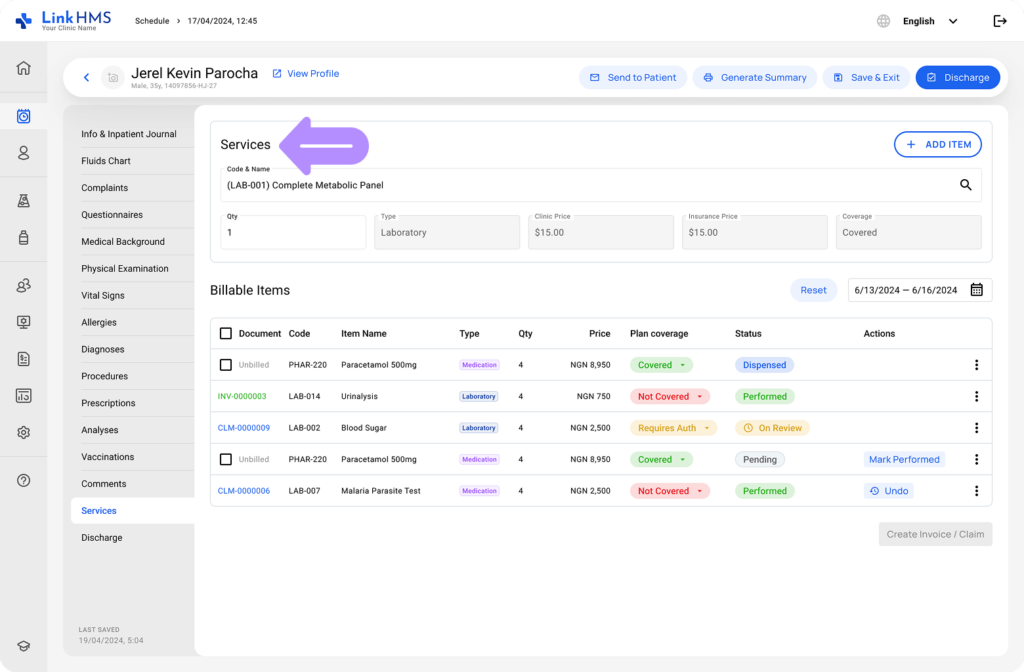This screenshot has width=1024, height=672.
Task: Open claim link CLM-0000006
Action: 244,491
